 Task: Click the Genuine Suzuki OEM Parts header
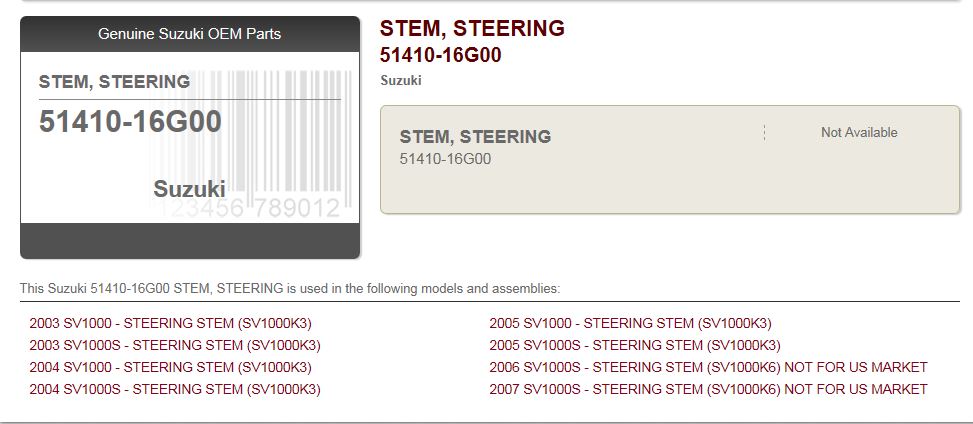[189, 34]
